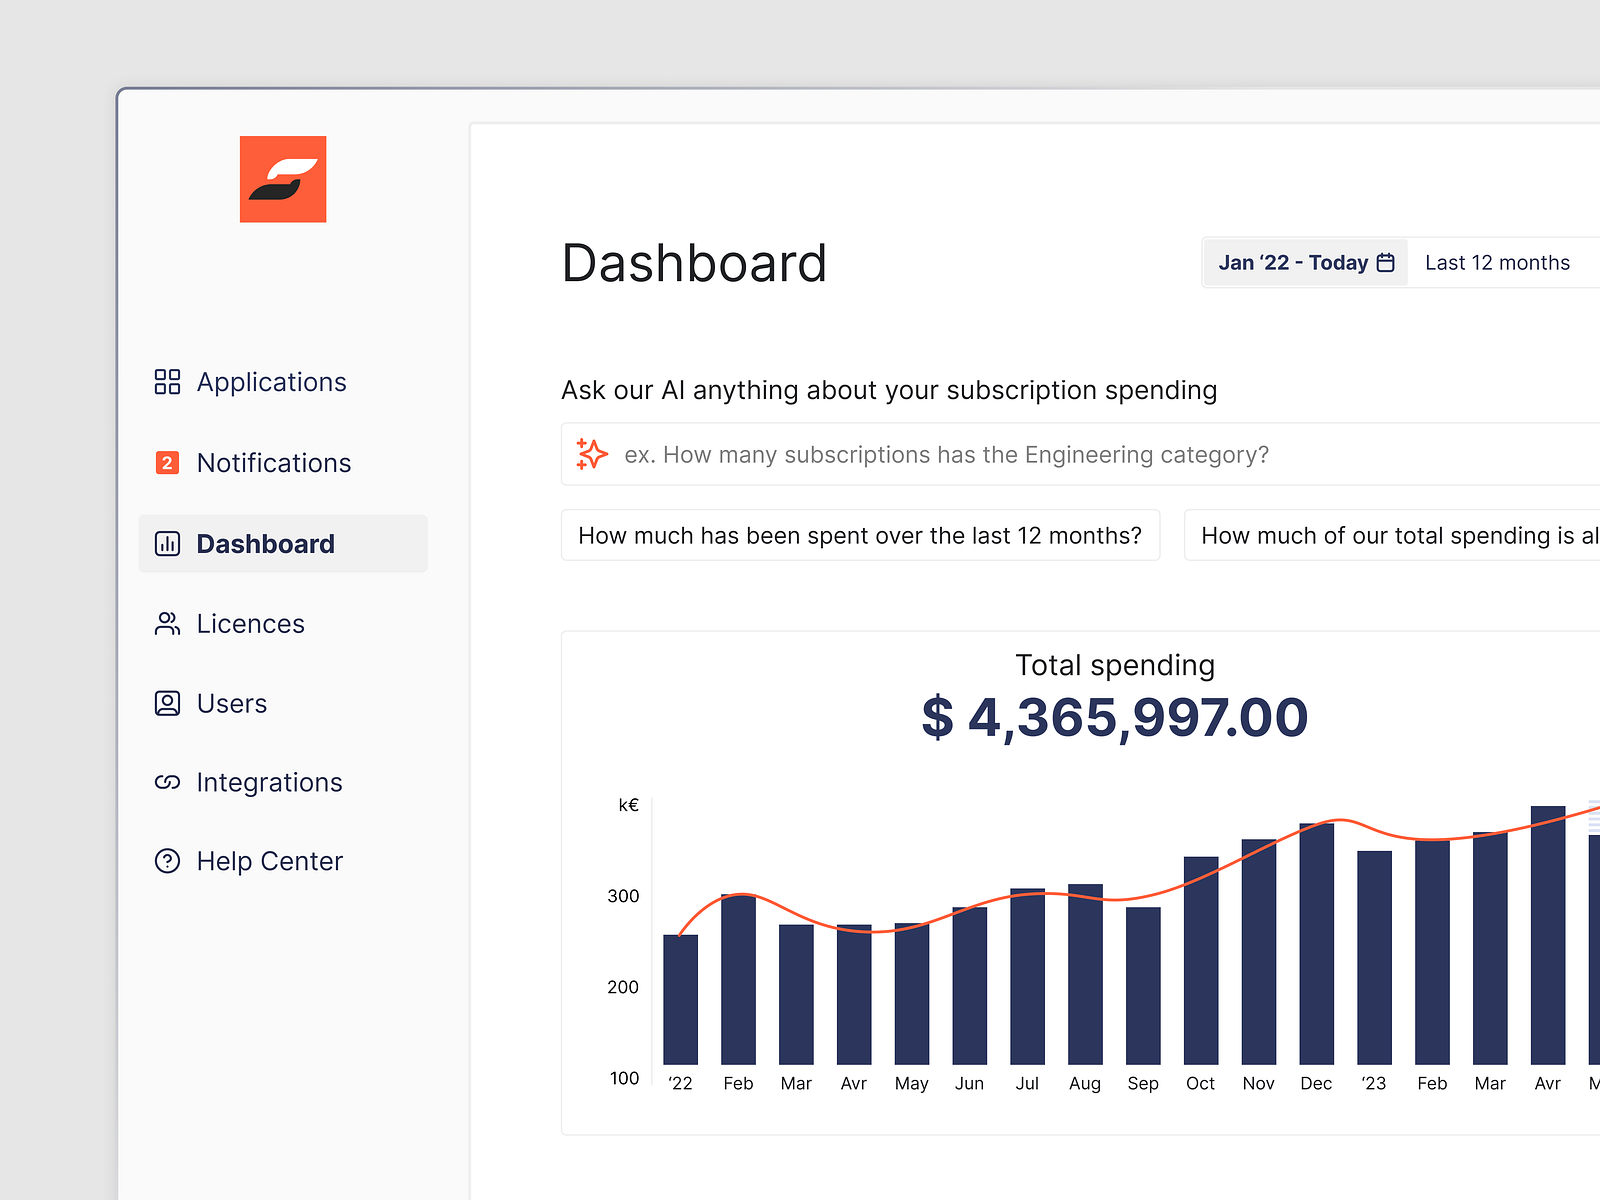Choose 'How much has been spent' suggestion

click(860, 536)
